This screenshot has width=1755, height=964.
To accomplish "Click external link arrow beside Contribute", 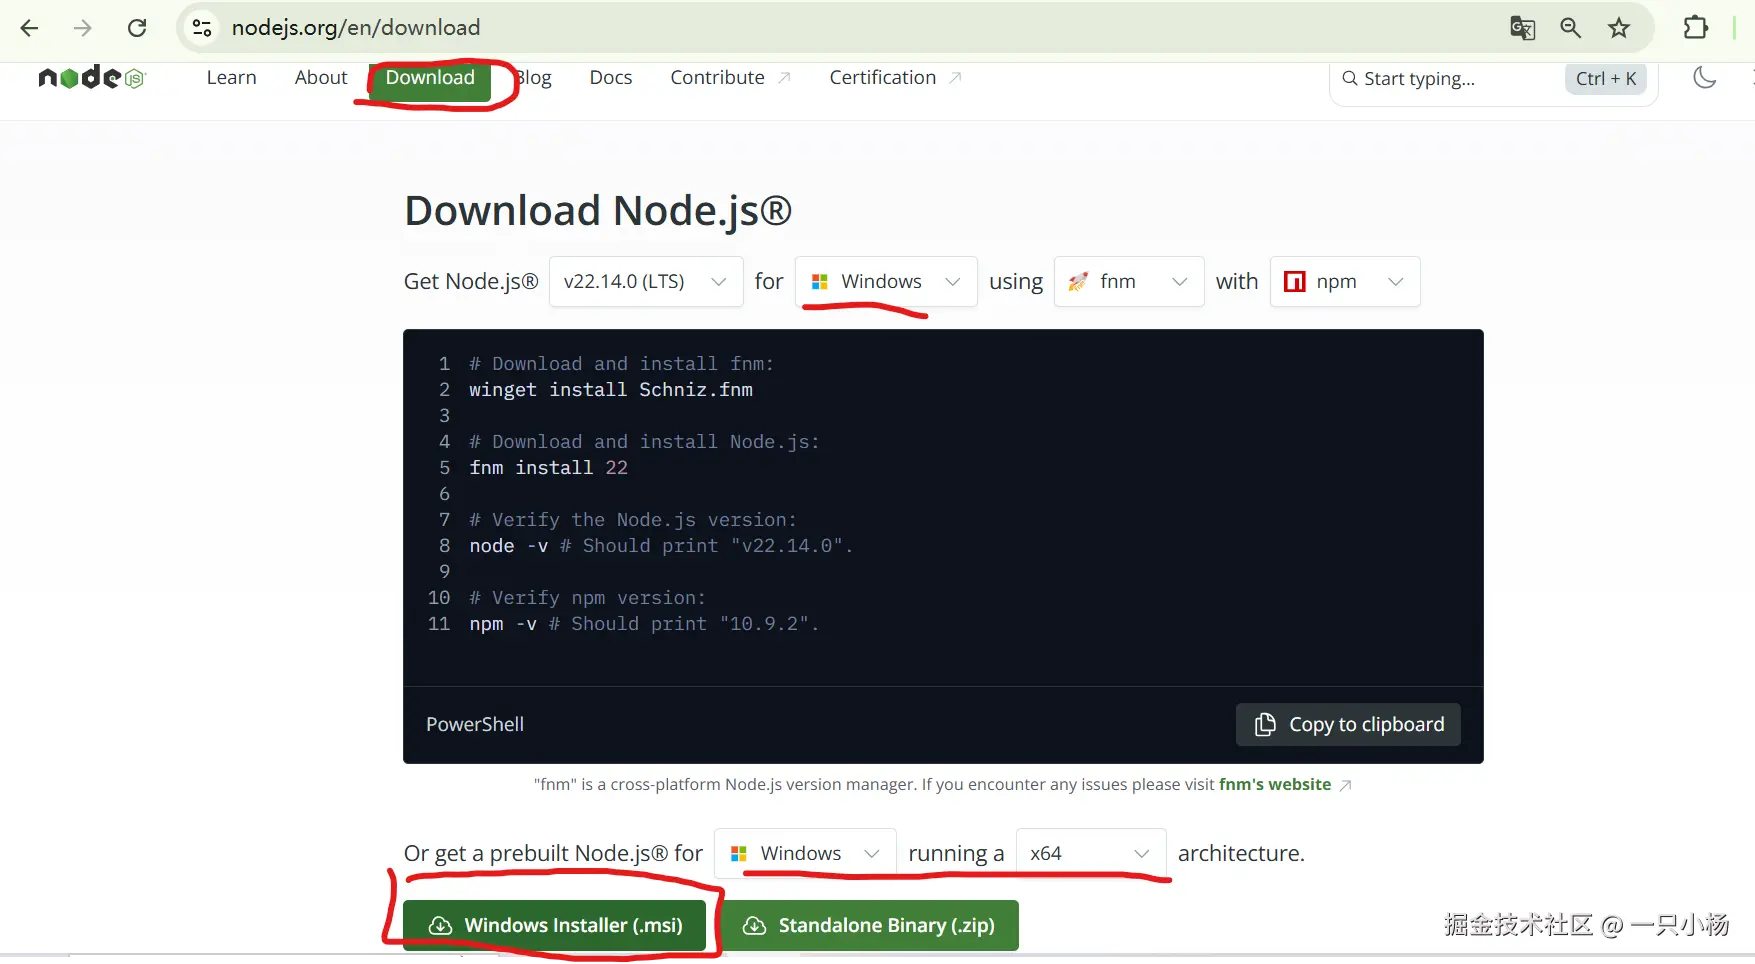I will pyautogui.click(x=784, y=78).
